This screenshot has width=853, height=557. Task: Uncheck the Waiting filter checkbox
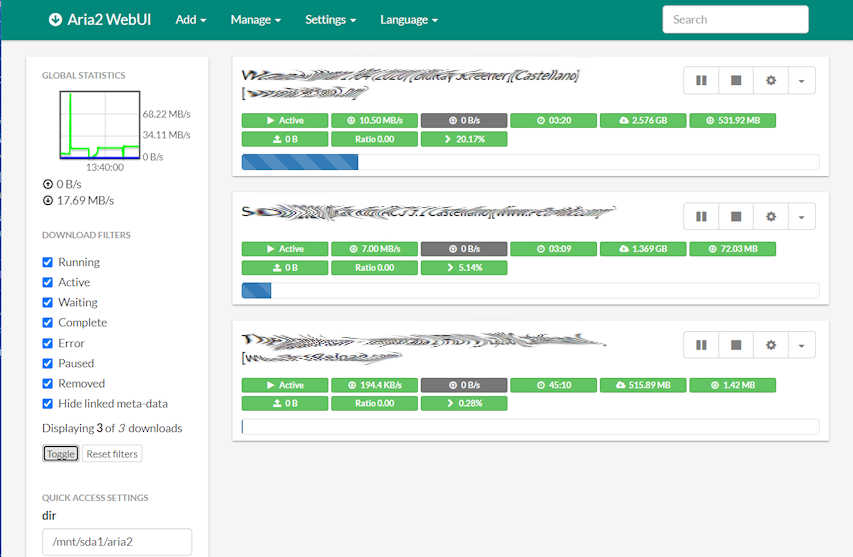(x=48, y=302)
